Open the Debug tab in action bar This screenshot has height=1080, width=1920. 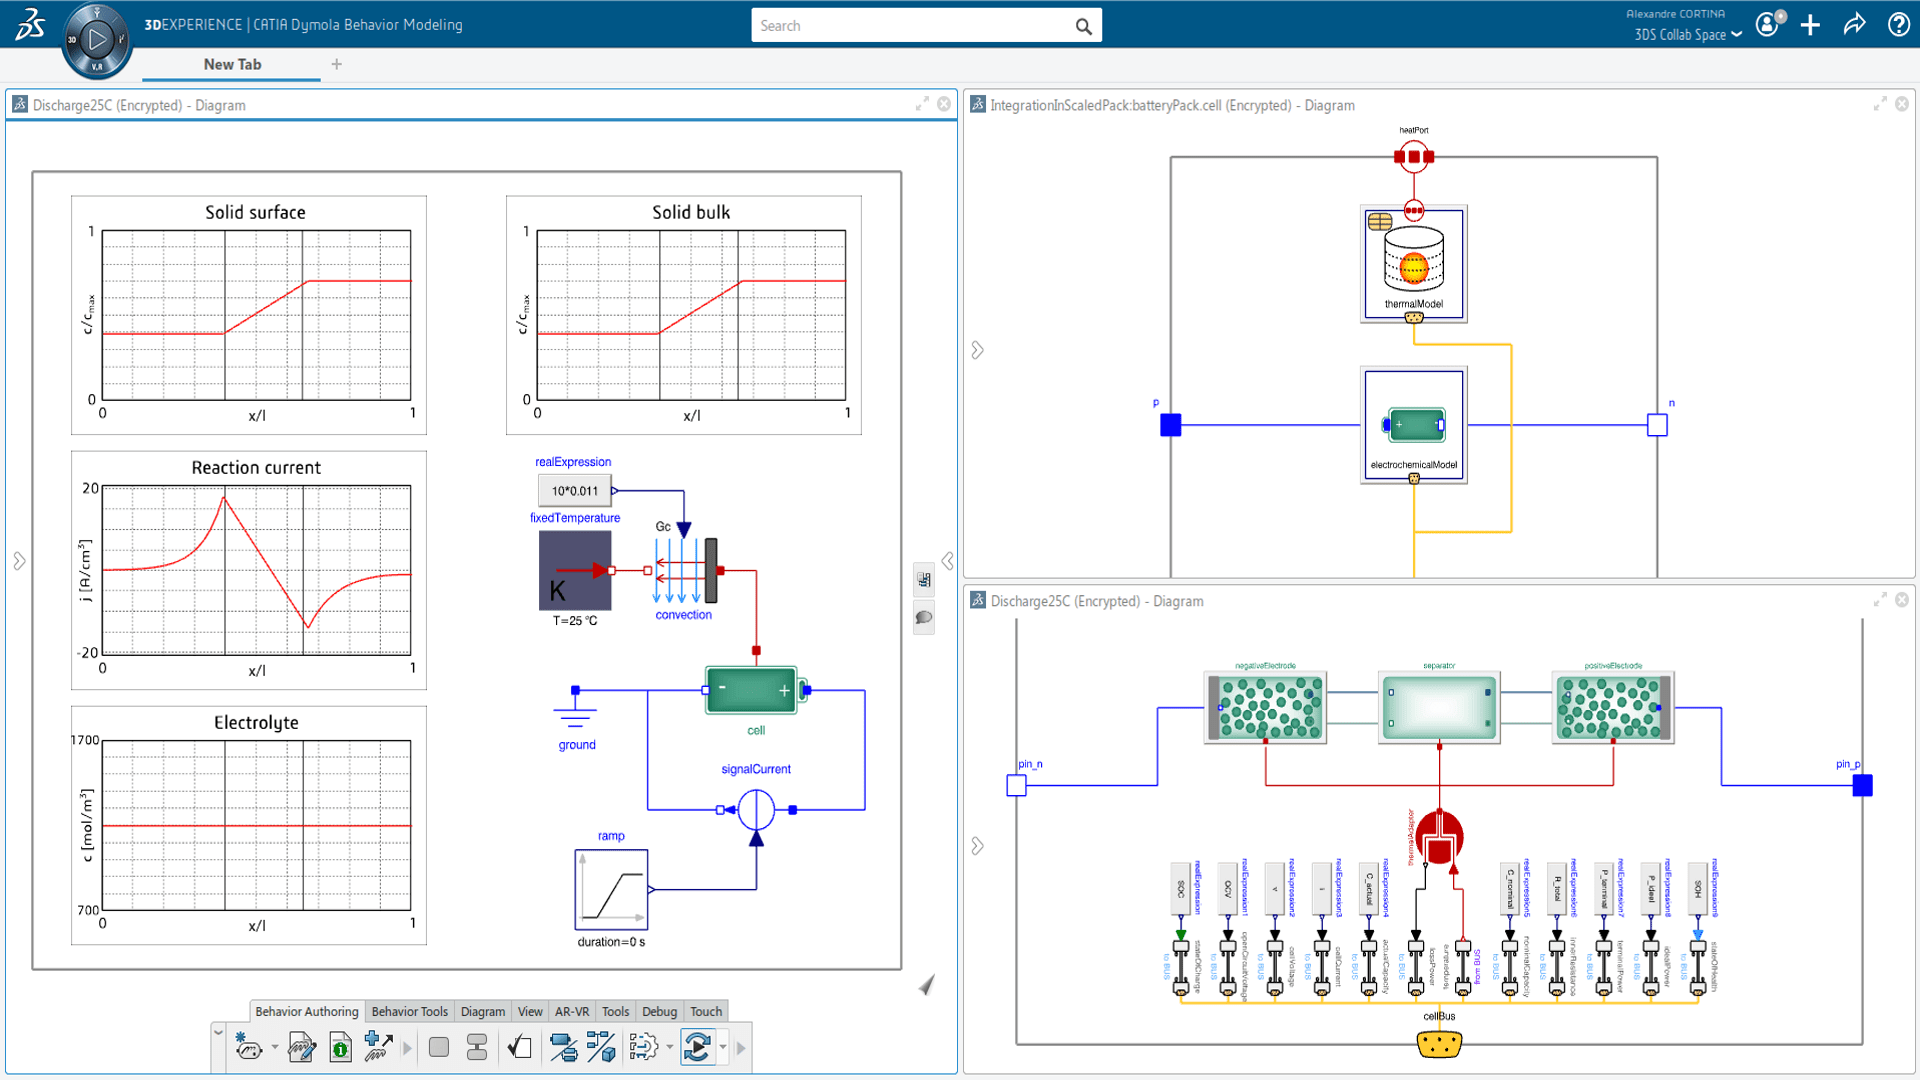(659, 1011)
